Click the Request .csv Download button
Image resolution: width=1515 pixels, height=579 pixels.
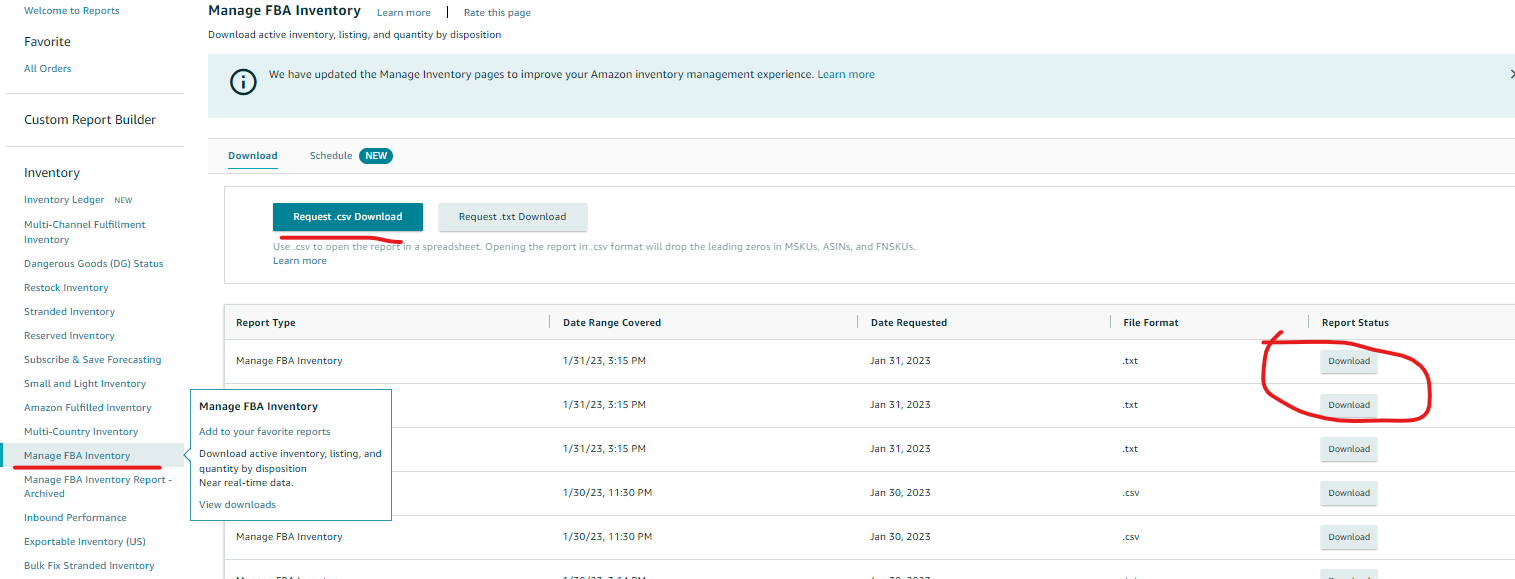[x=348, y=217]
